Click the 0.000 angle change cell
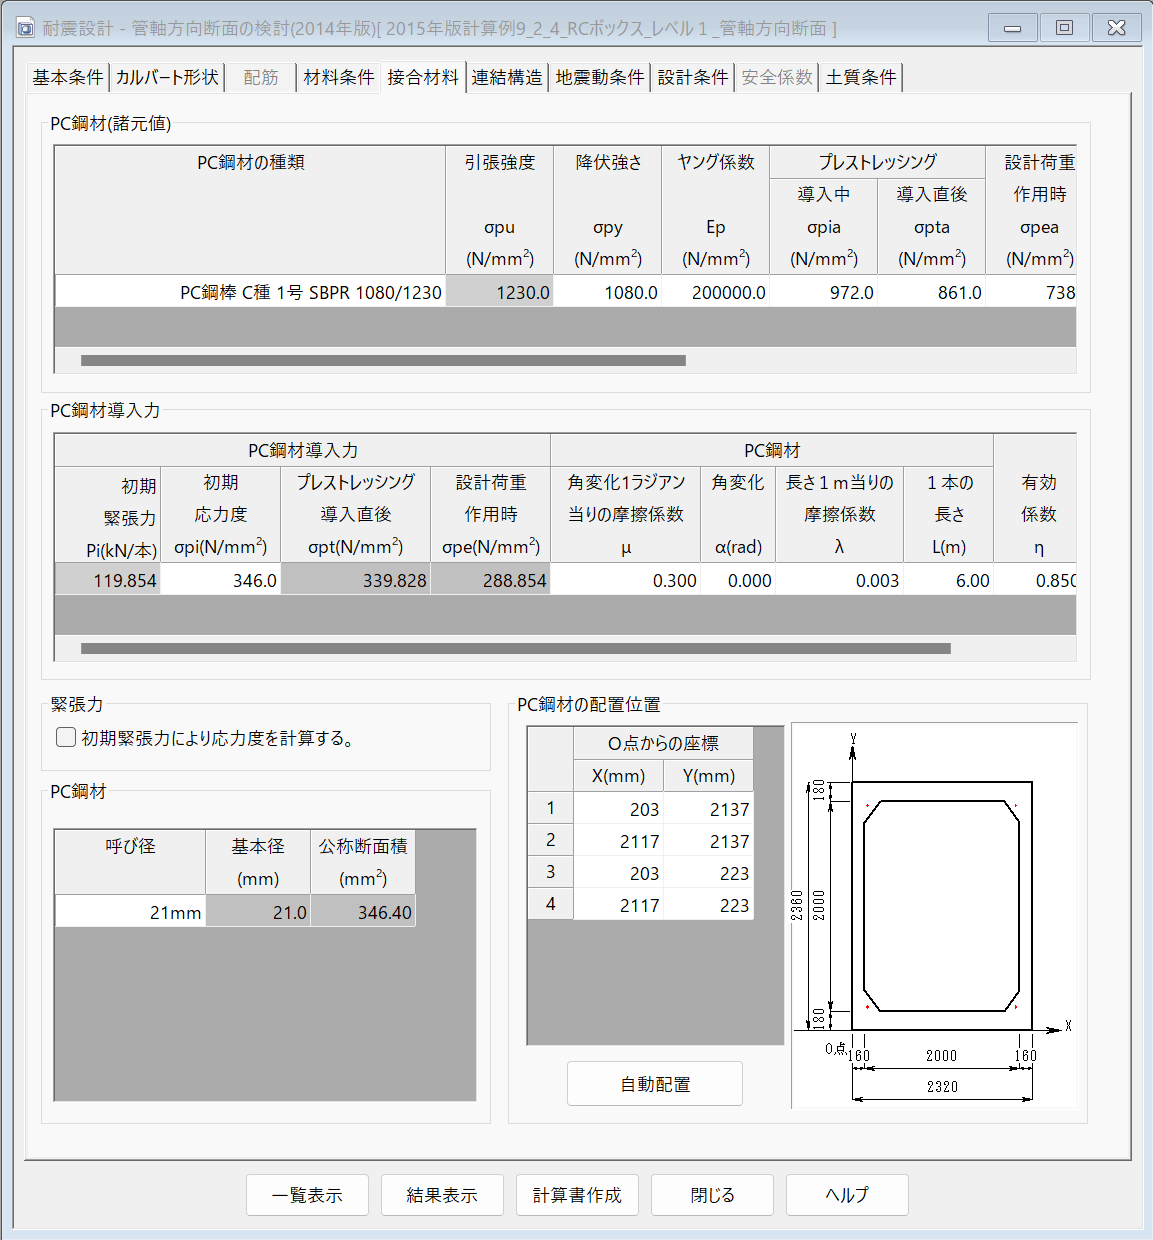 click(738, 580)
